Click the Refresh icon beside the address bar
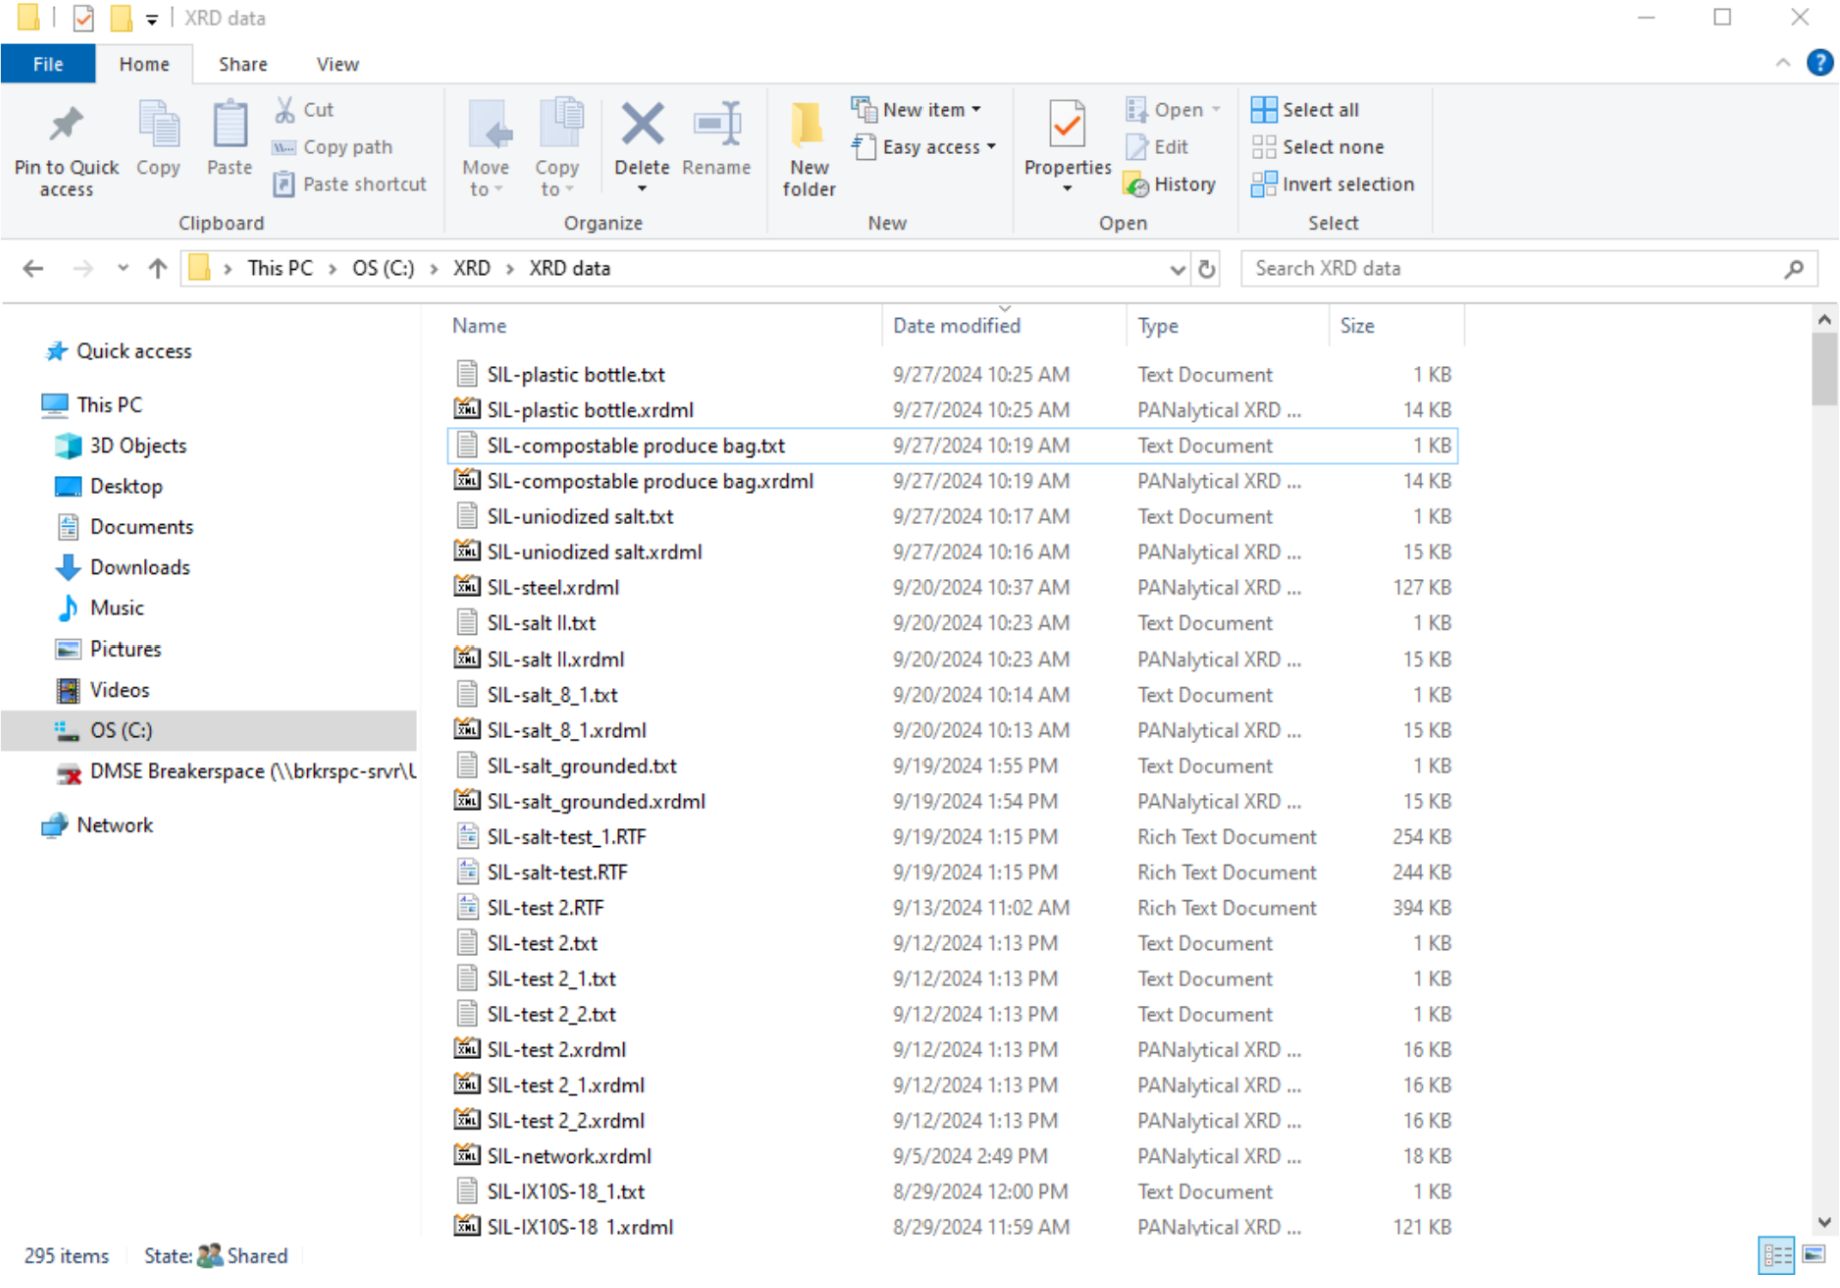 tap(1207, 269)
